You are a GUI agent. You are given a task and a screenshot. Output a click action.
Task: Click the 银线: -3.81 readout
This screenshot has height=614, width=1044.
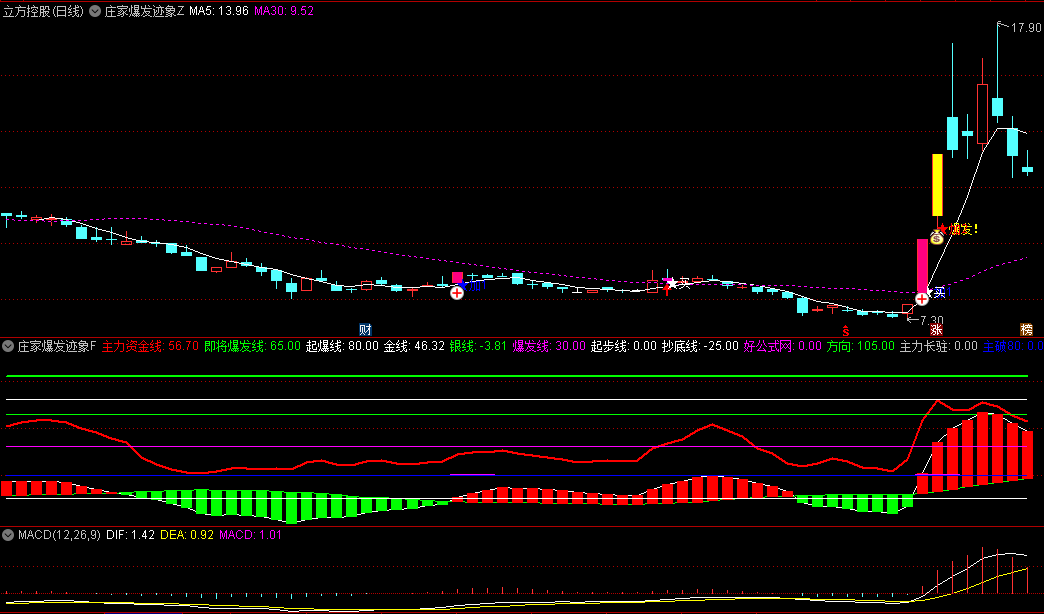point(478,346)
